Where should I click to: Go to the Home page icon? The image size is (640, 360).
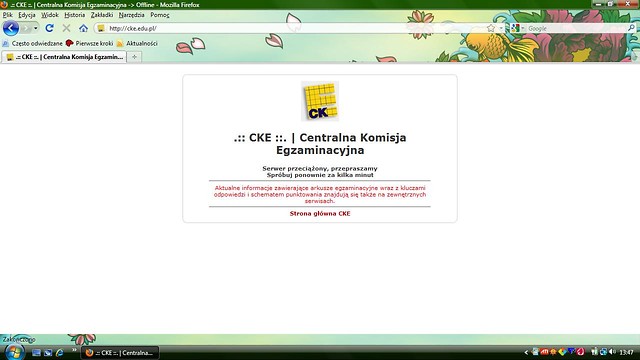point(83,28)
